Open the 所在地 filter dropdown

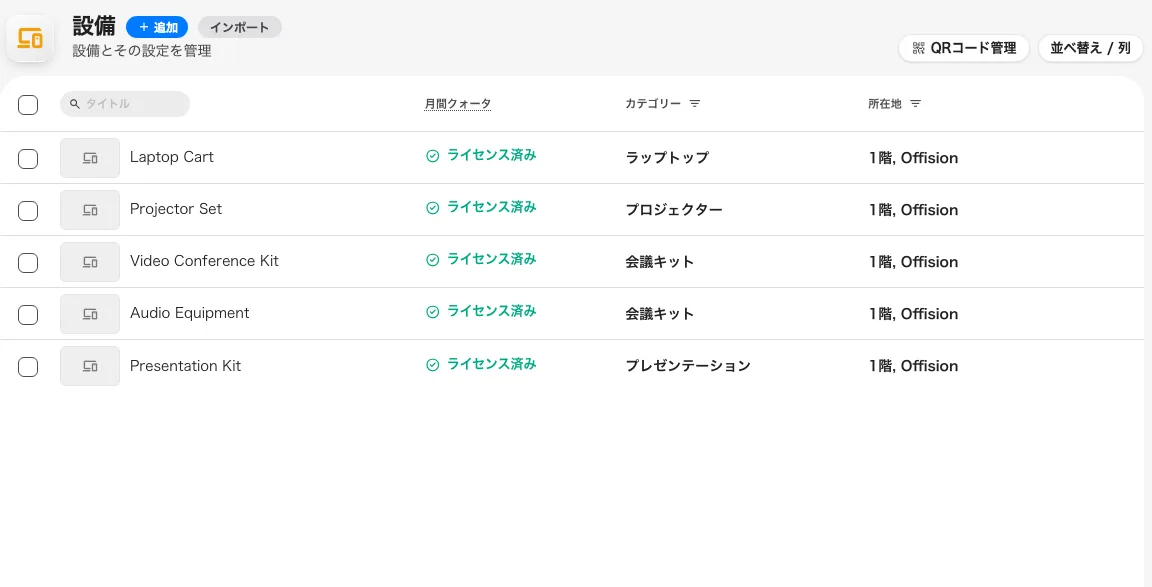point(915,104)
